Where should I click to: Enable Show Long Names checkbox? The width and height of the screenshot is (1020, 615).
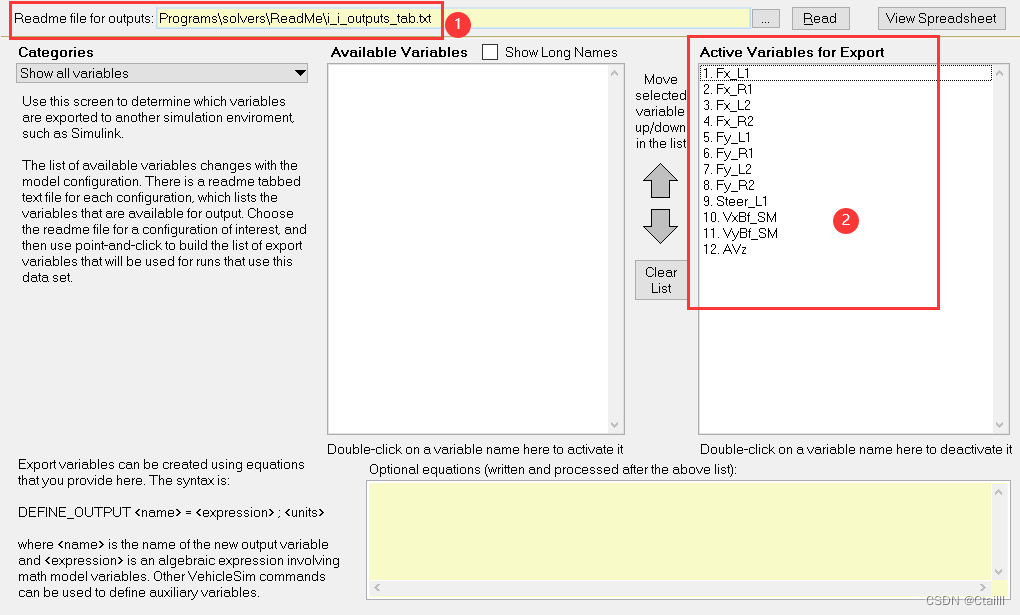[x=490, y=52]
